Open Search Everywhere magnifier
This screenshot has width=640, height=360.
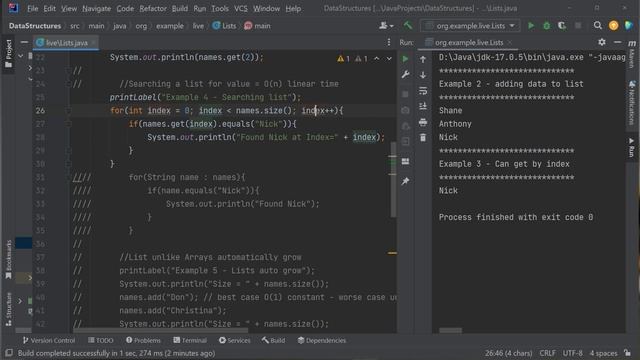[x=598, y=26]
